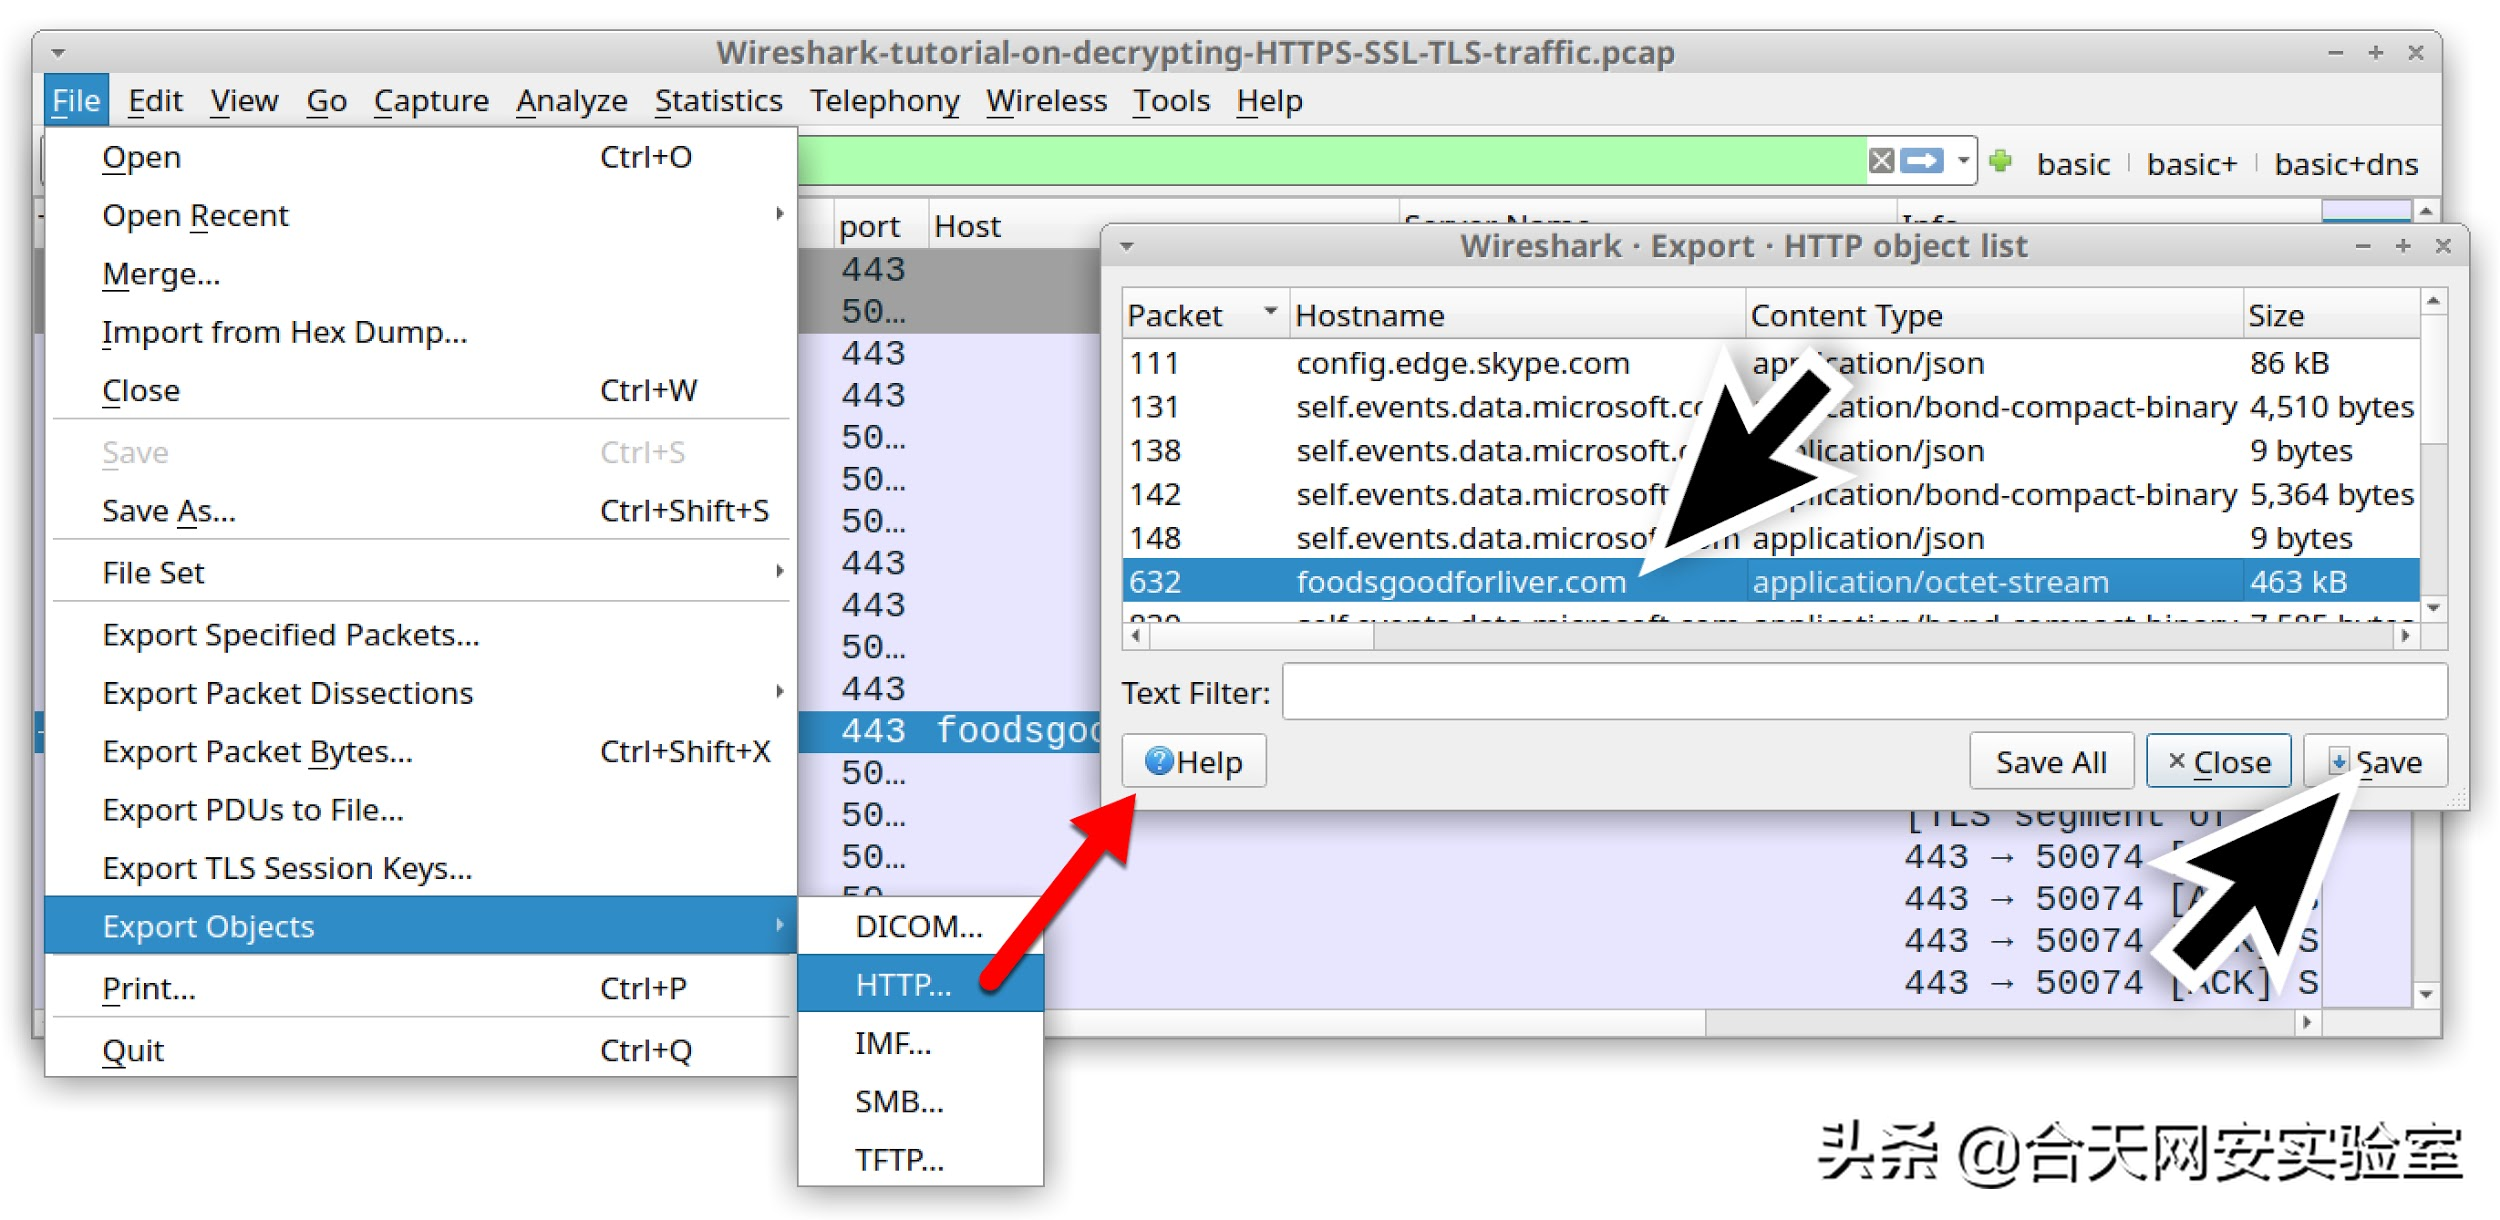
Task: Sort by Size column header
Action: (2331, 315)
